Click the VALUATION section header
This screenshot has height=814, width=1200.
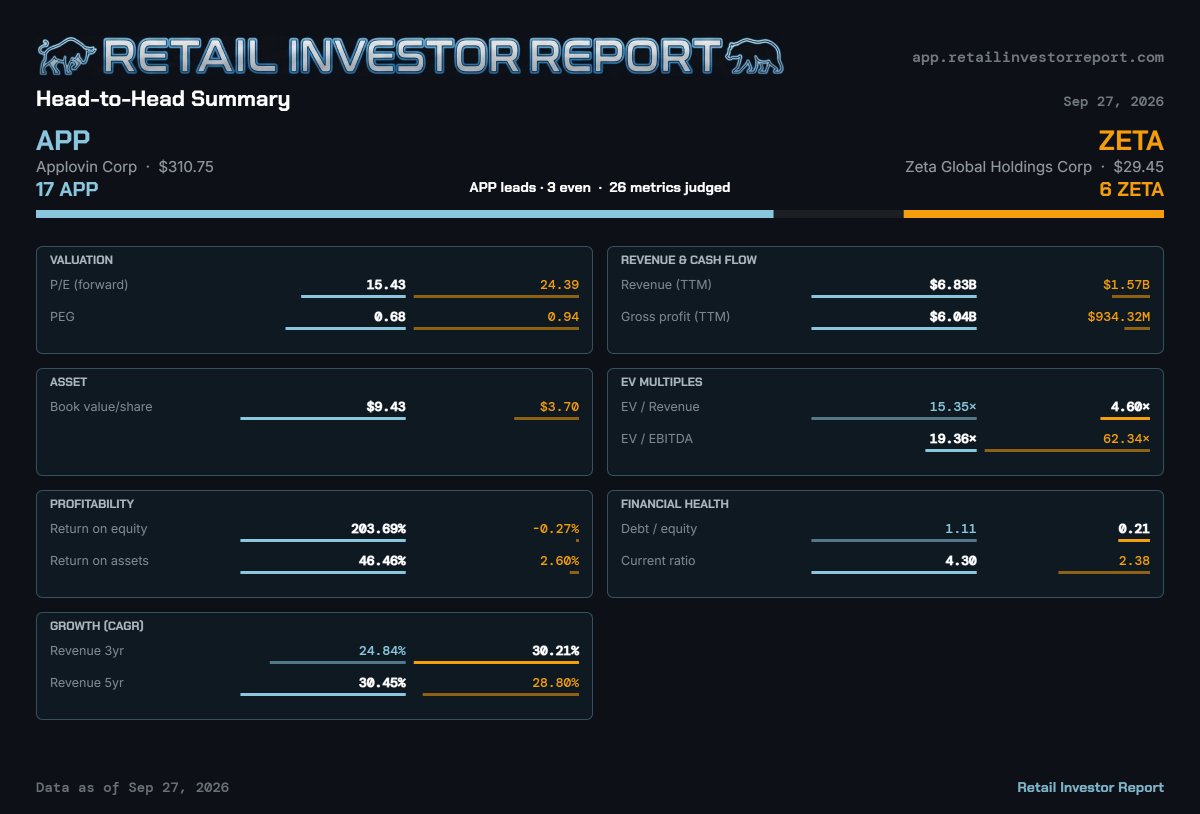tap(81, 260)
